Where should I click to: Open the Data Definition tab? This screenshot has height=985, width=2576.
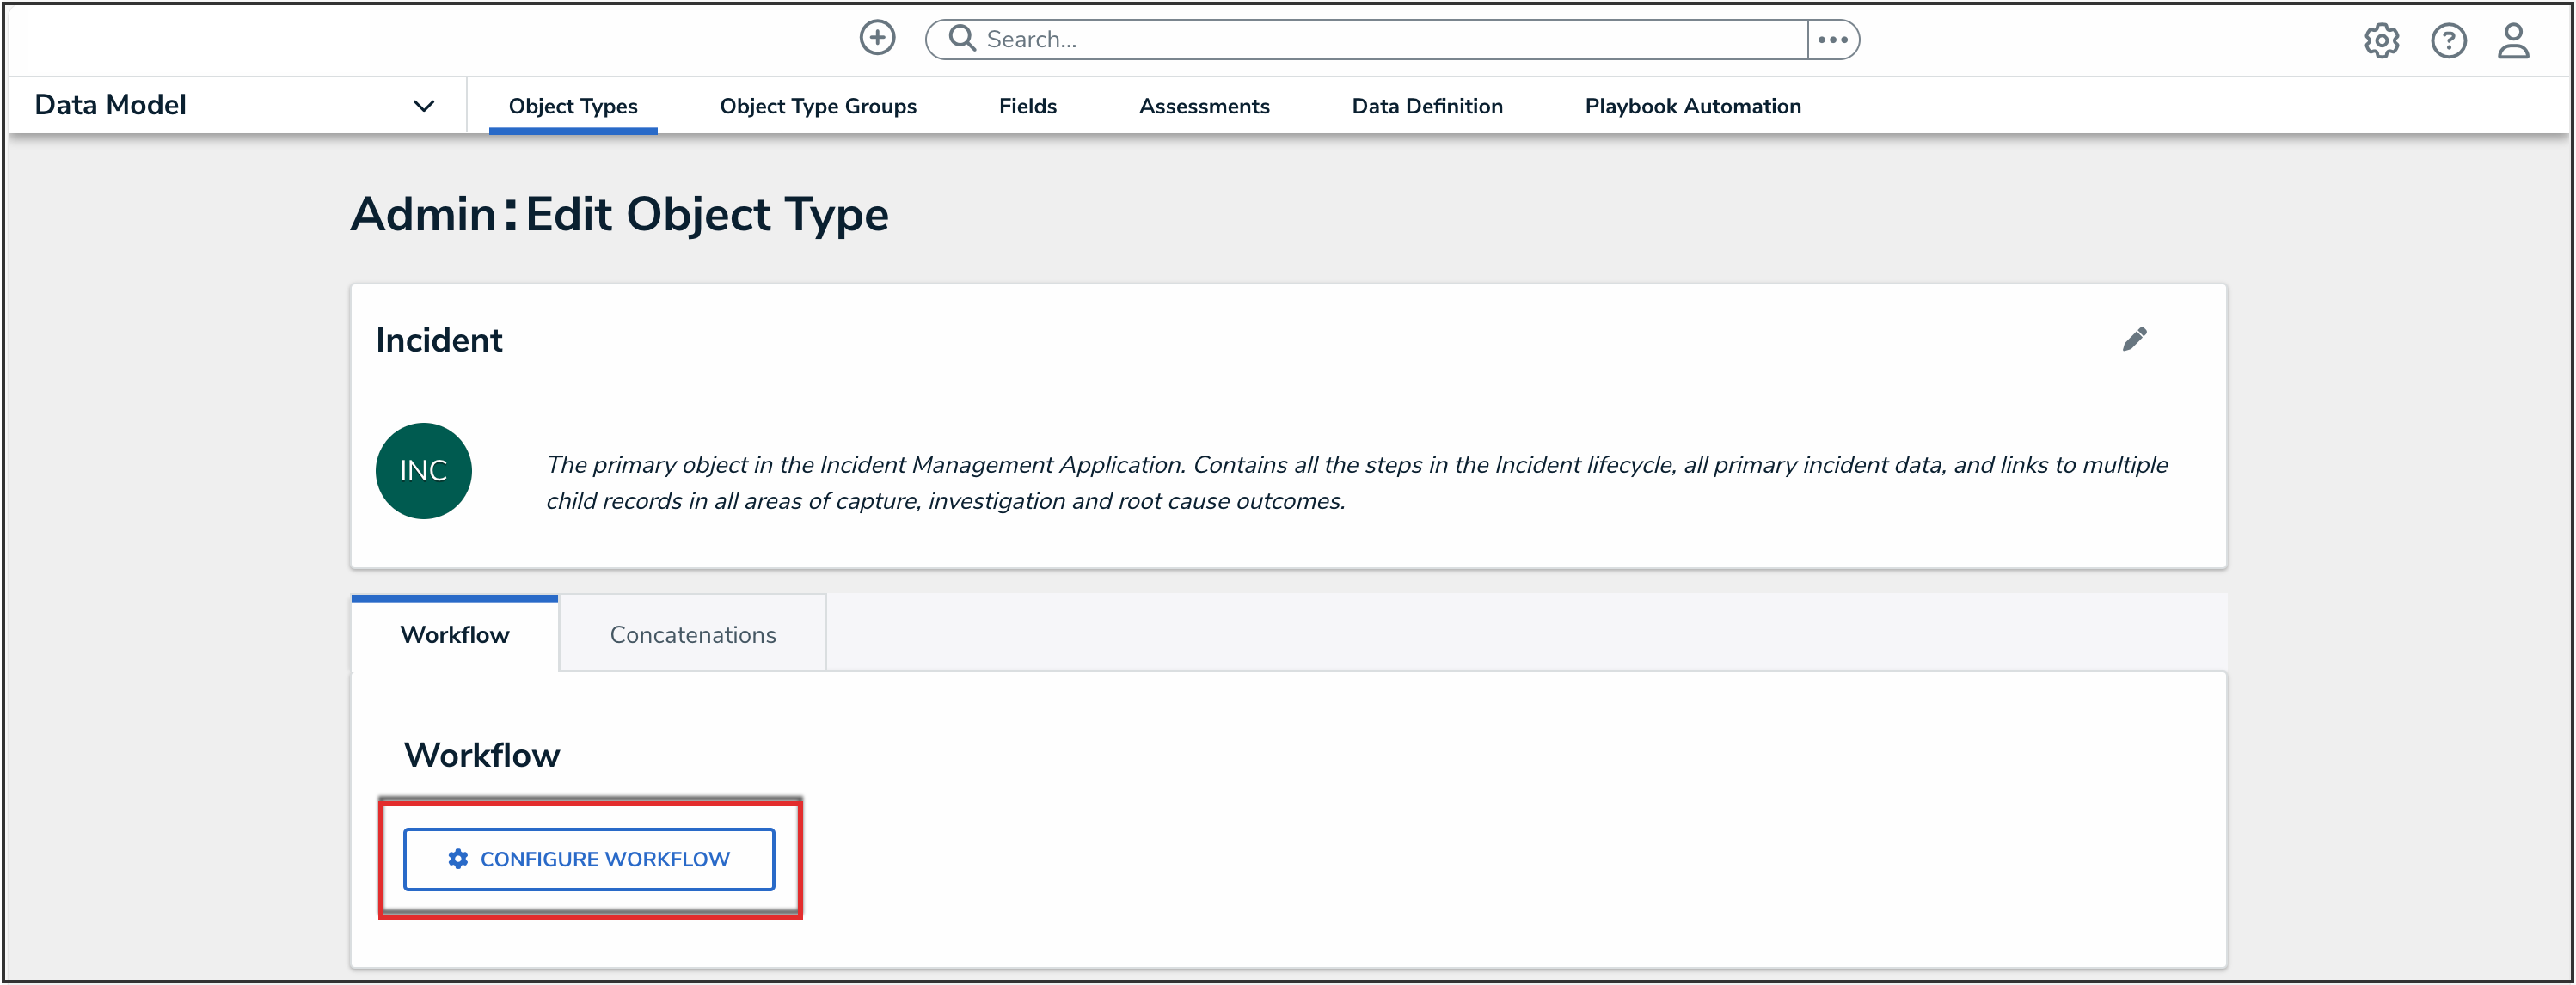[1426, 106]
